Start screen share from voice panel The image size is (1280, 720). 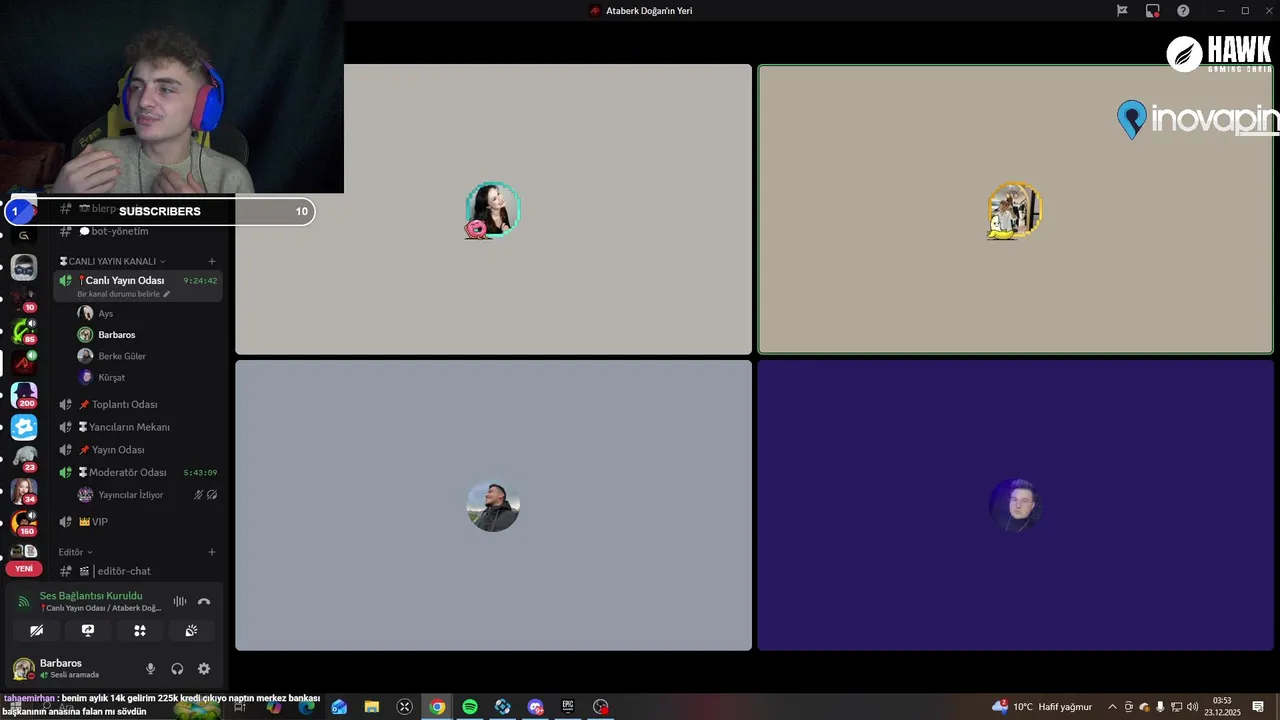(x=88, y=630)
